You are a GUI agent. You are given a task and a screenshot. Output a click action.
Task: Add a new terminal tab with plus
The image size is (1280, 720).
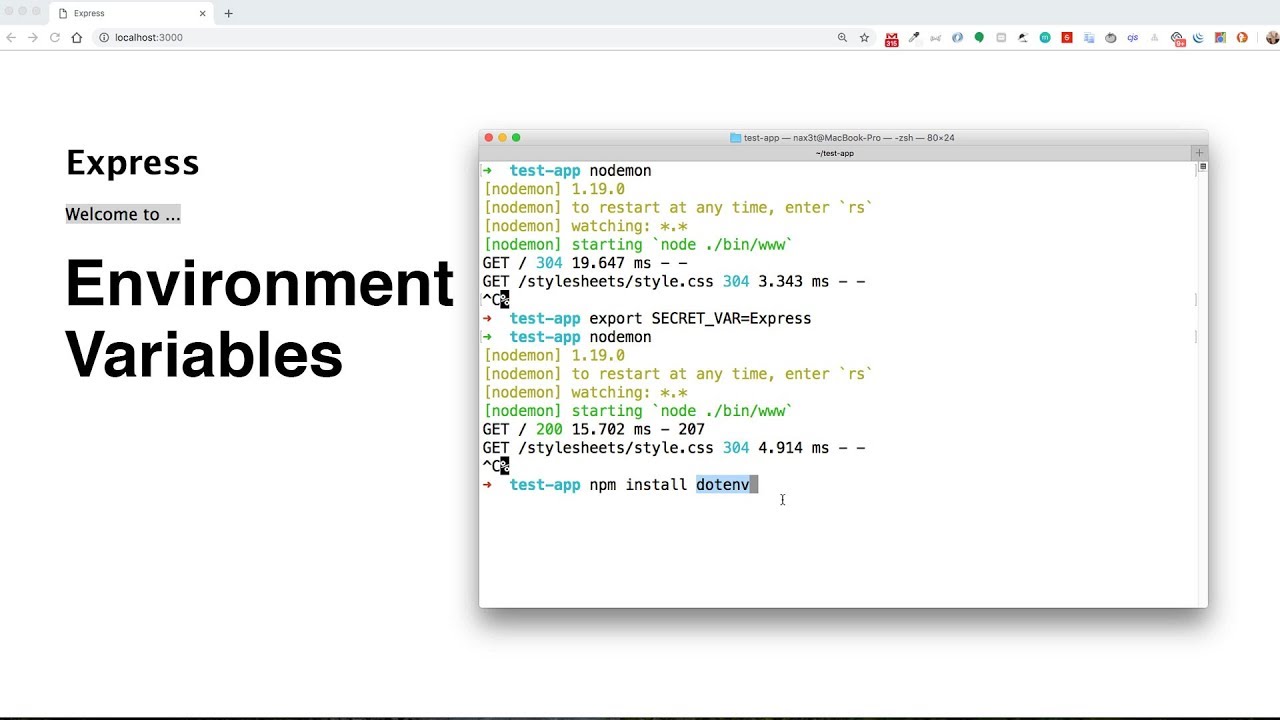(x=1199, y=153)
